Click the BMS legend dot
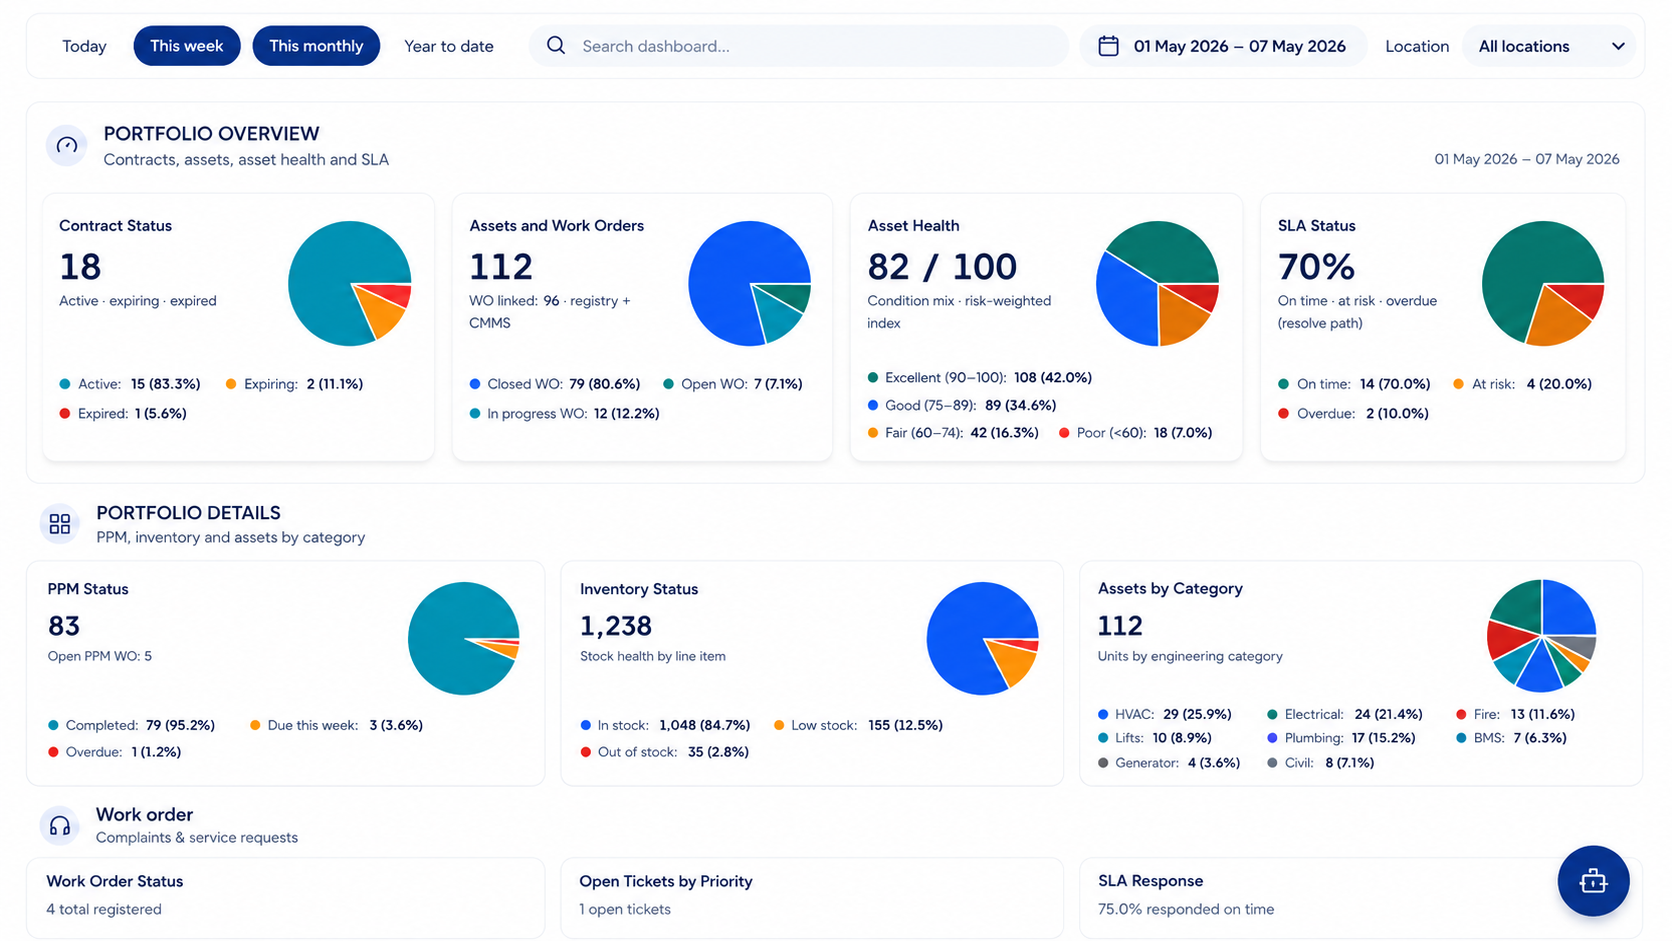1672x941 pixels. point(1461,738)
